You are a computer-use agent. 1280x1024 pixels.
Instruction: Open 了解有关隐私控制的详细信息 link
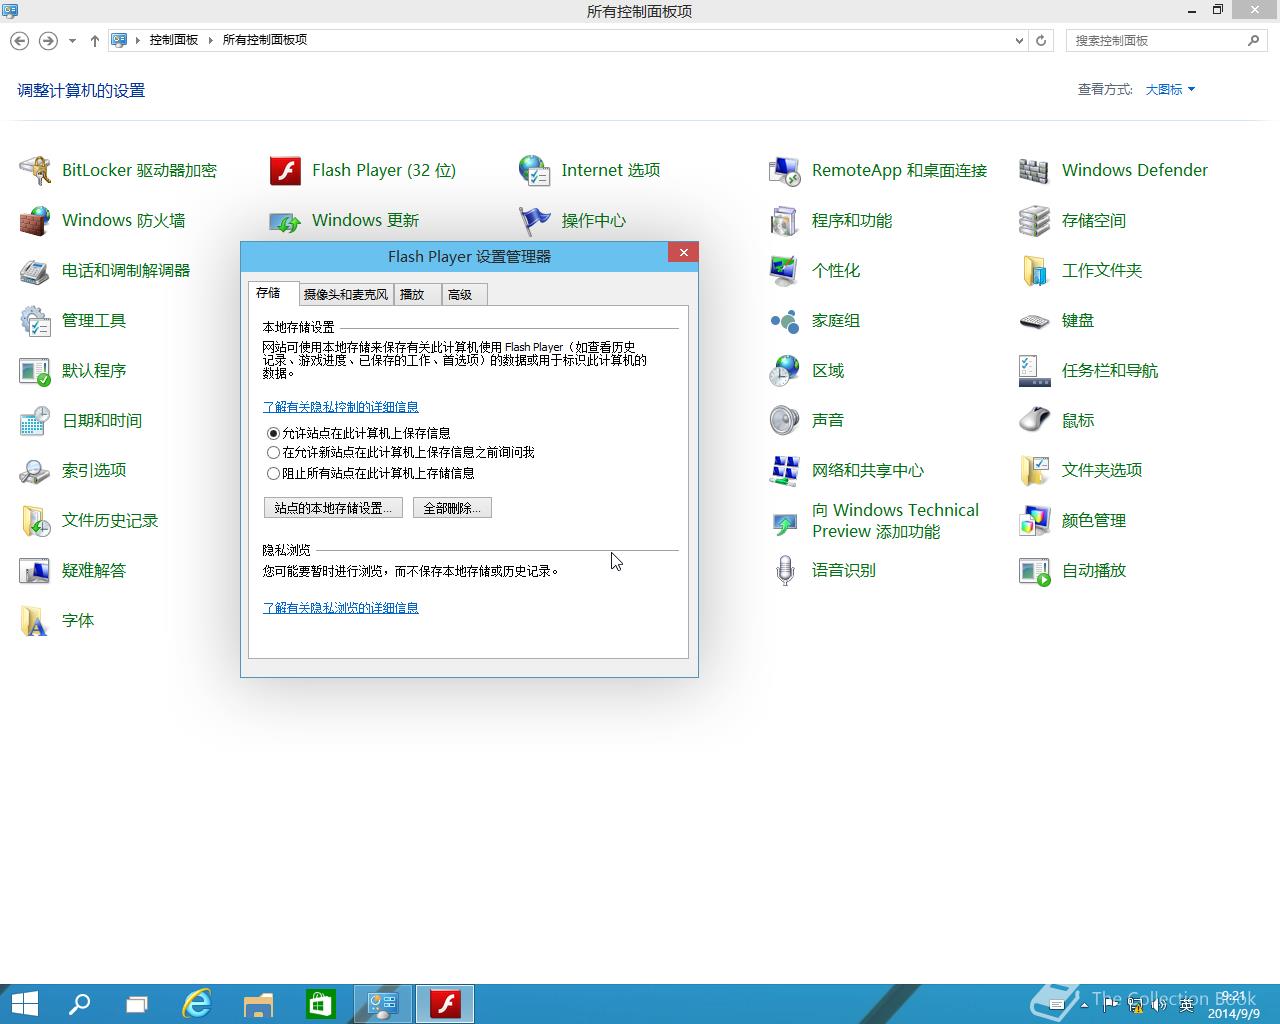341,407
